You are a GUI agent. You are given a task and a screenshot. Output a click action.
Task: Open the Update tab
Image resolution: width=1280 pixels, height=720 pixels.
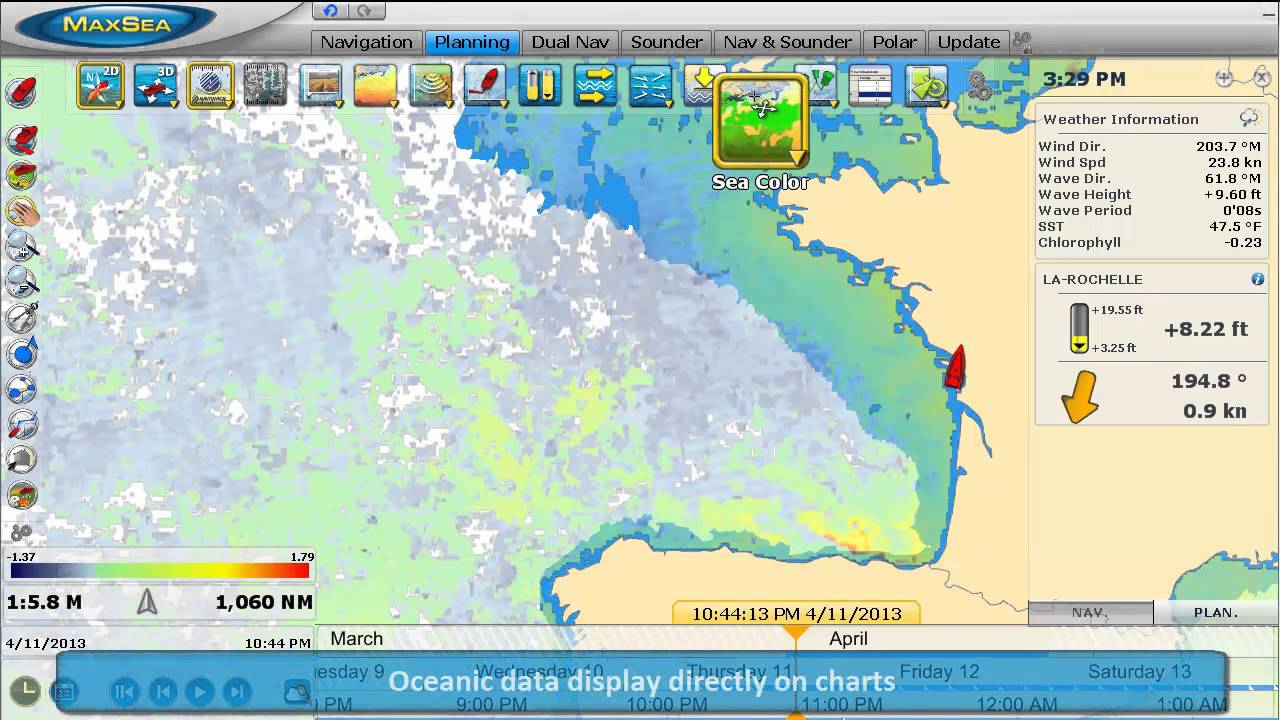point(968,42)
